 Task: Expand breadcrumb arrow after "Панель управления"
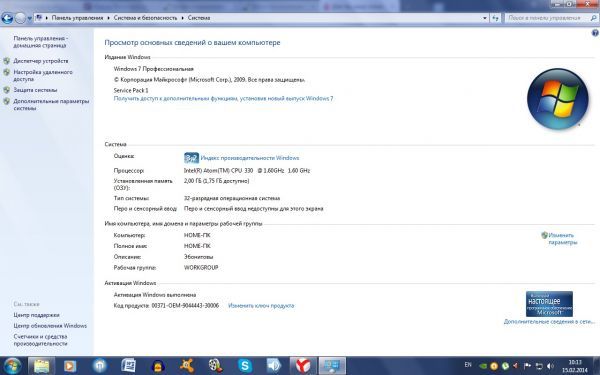tap(108, 18)
